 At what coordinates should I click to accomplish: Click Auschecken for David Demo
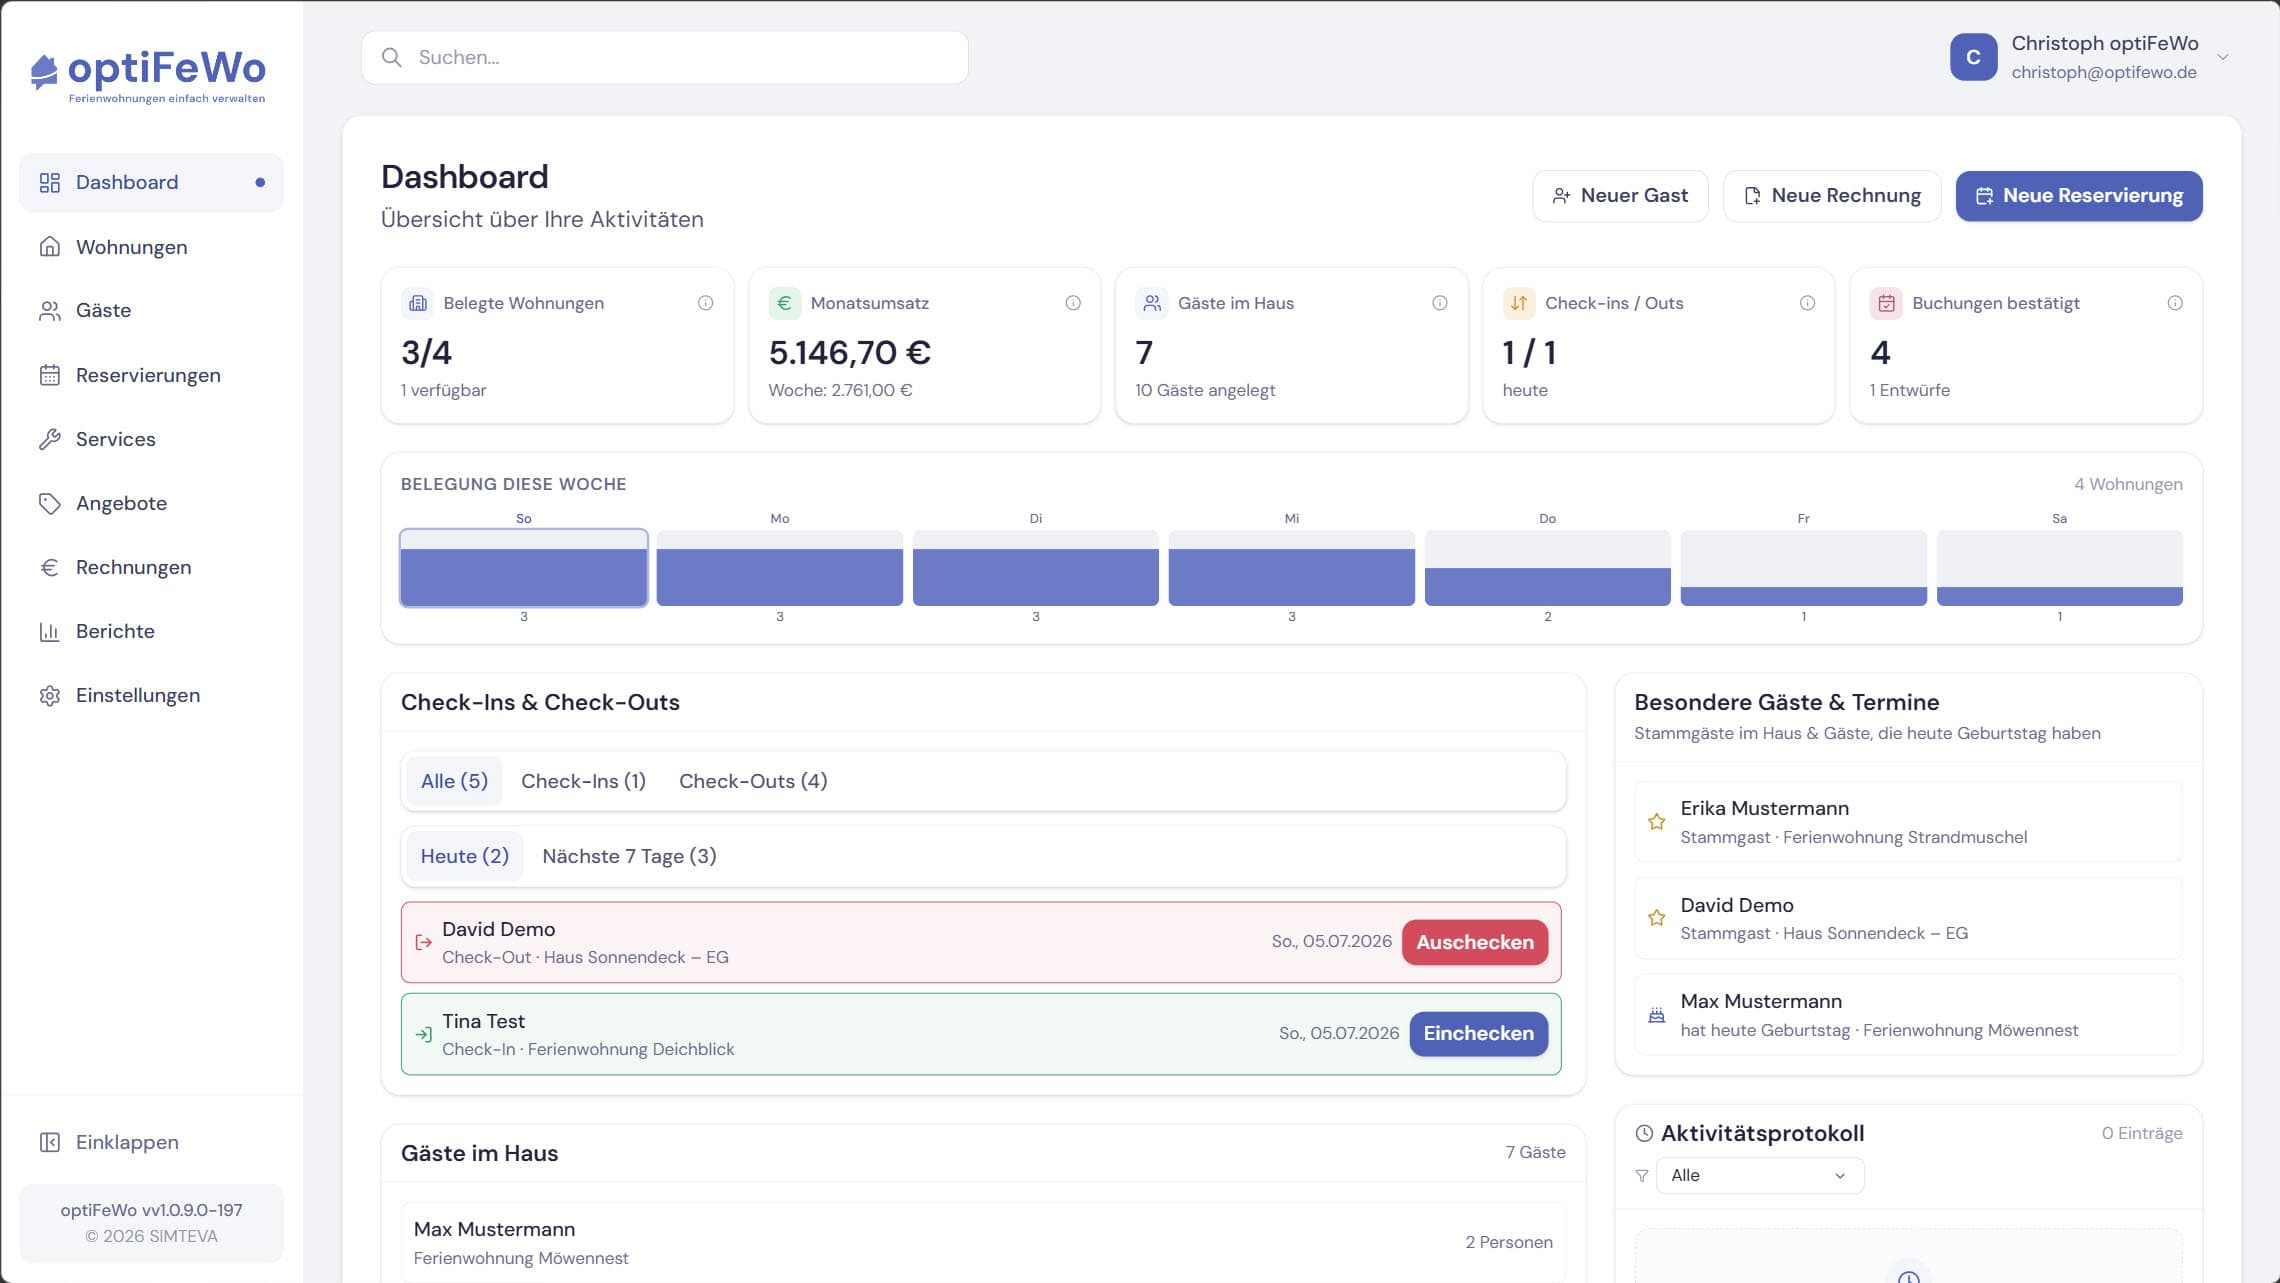[1475, 942]
